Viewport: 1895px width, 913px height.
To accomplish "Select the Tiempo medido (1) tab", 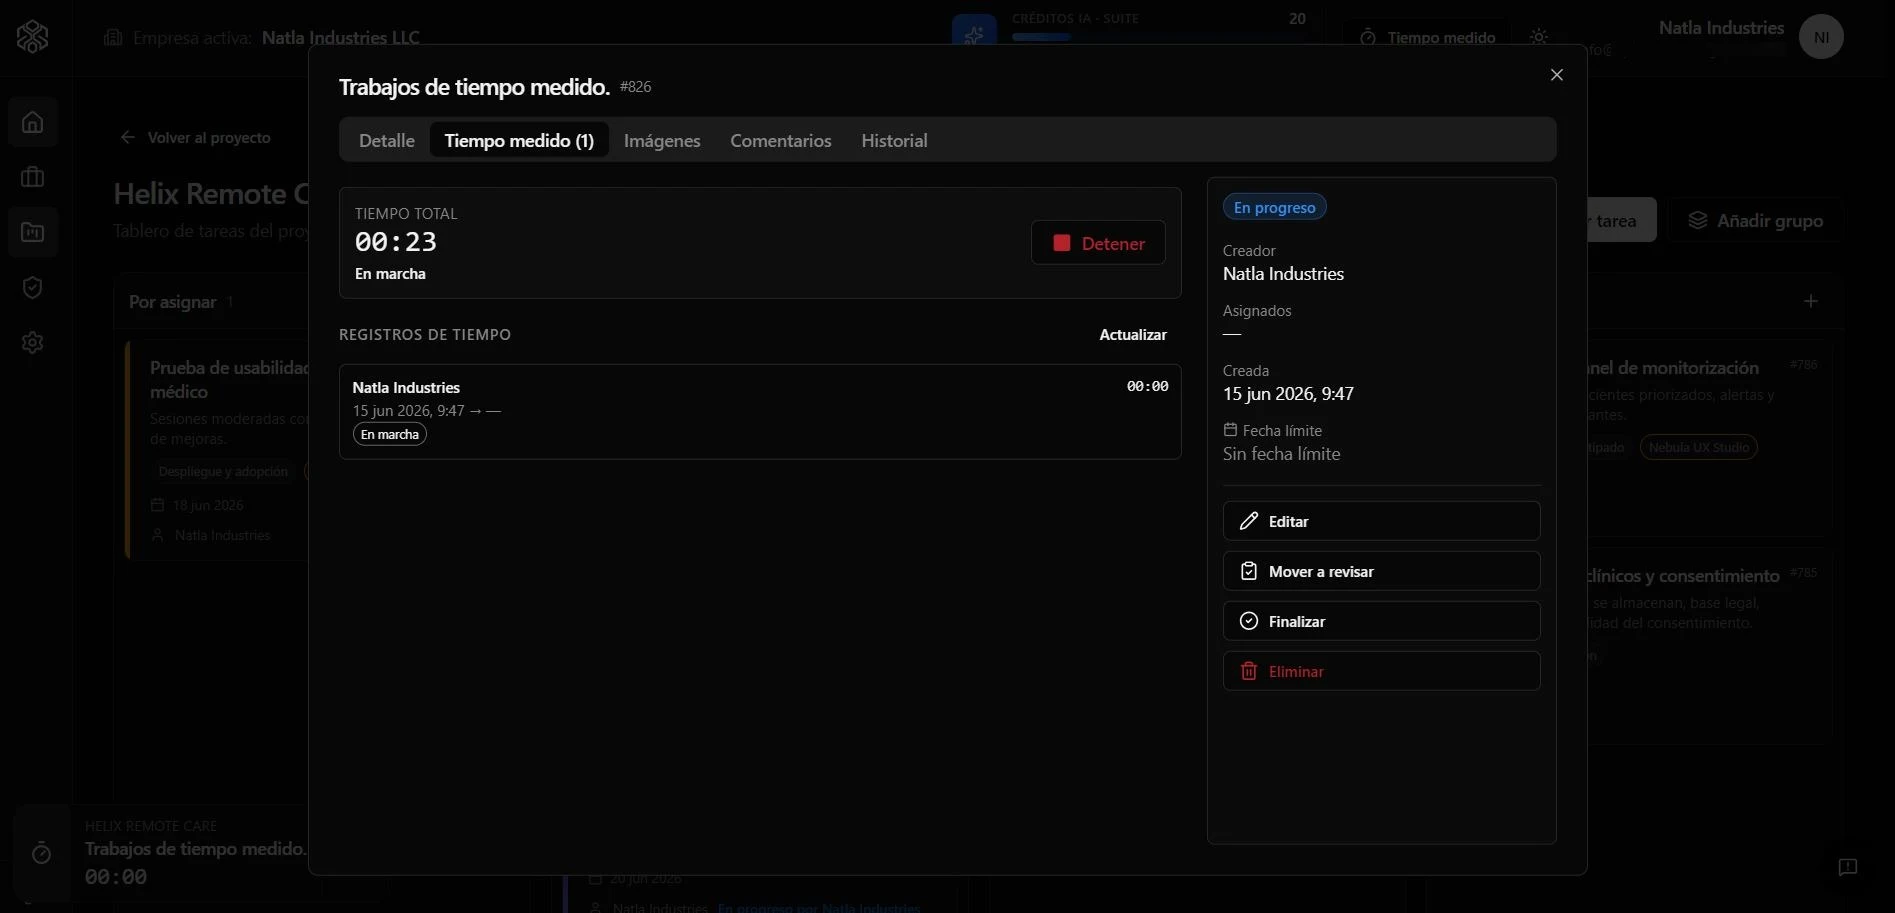I will point(519,140).
